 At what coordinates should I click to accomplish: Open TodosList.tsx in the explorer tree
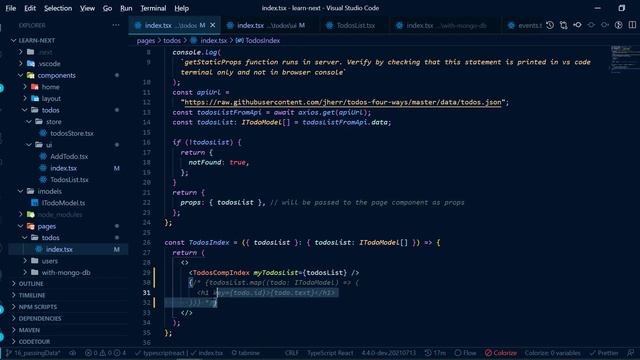click(69, 180)
